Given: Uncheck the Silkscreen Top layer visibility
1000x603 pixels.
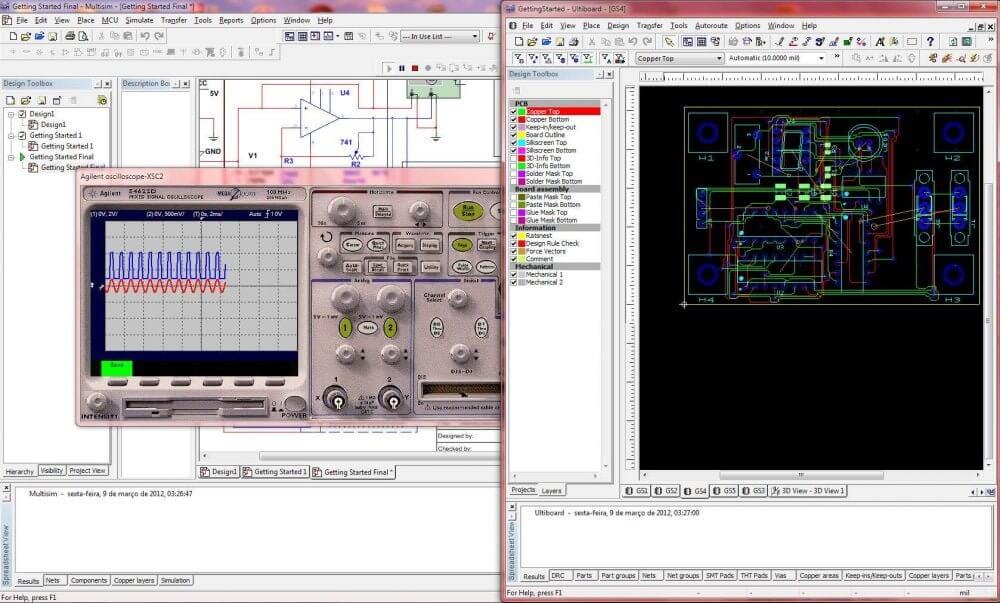Looking at the screenshot, I should [x=512, y=142].
